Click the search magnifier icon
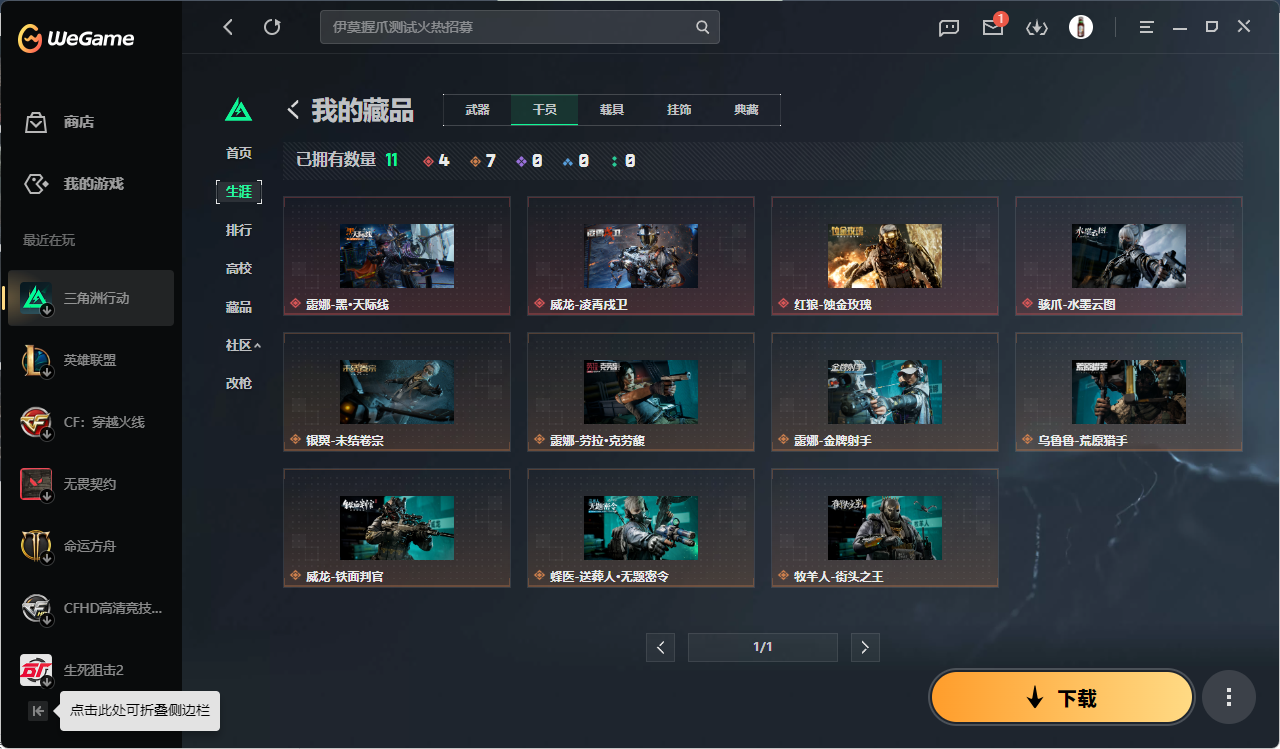1280x749 pixels. click(703, 27)
